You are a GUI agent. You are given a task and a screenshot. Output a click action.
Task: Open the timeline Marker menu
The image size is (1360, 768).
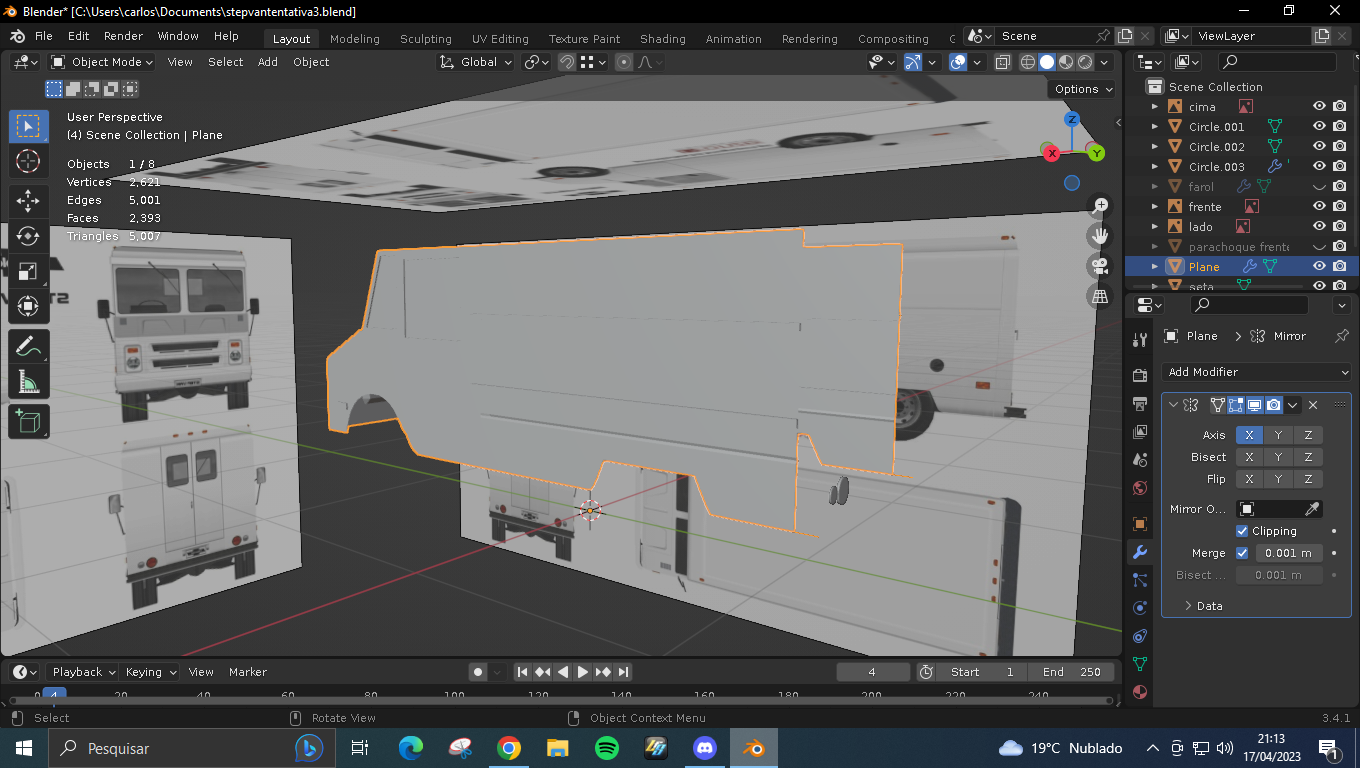click(x=248, y=672)
